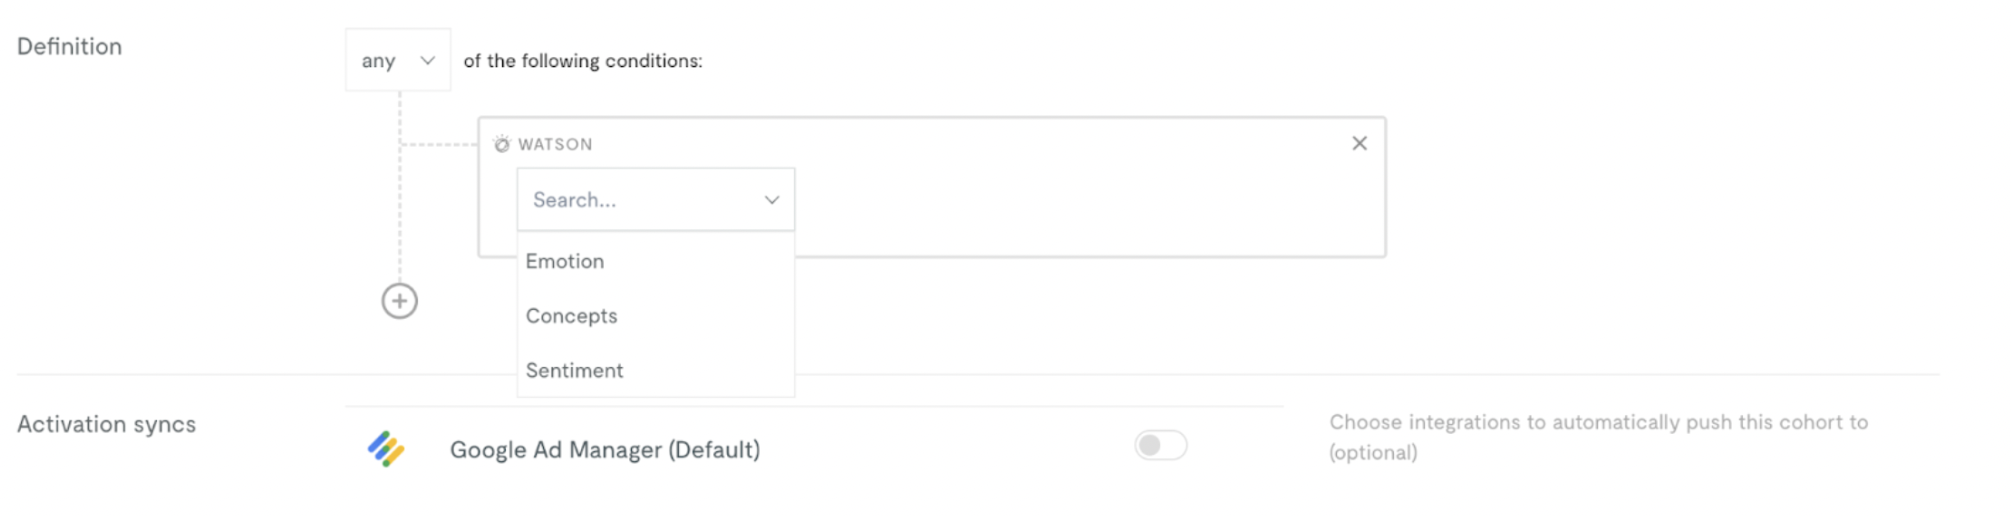Click the WATSON heading label
The image size is (2011, 516).
(555, 144)
